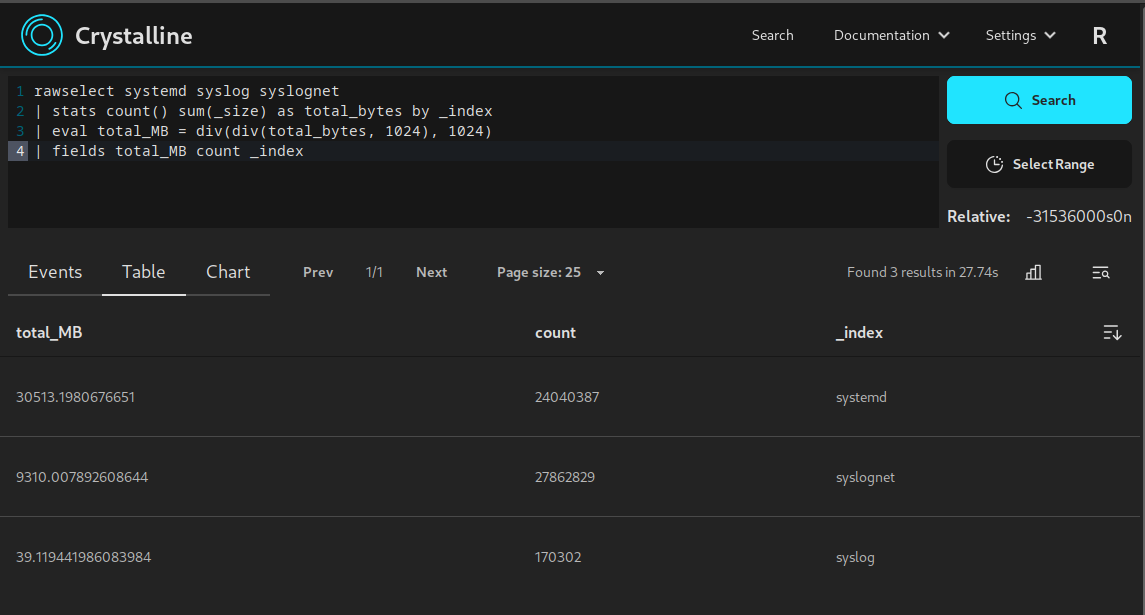Switch to the Events tab

tap(55, 272)
